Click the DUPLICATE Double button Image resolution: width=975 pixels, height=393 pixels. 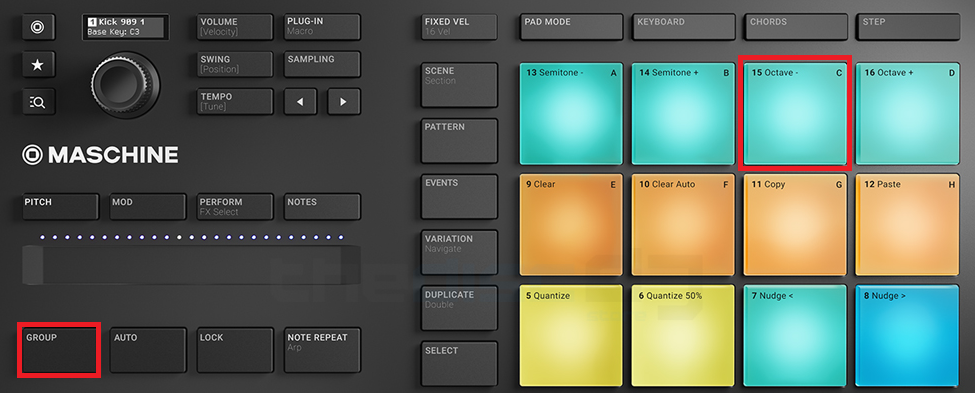pos(460,308)
